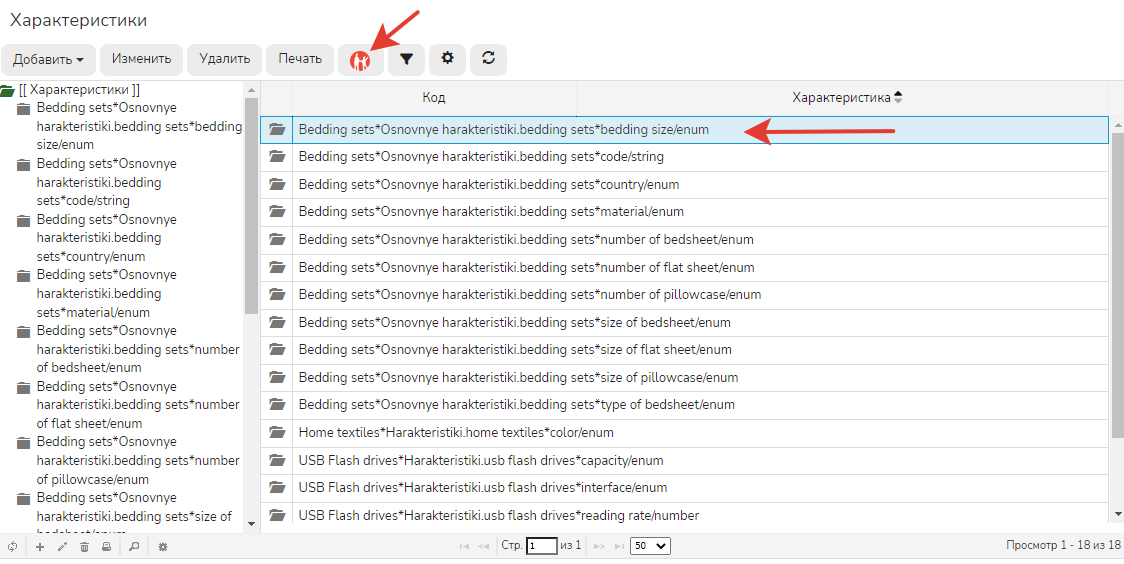Image resolution: width=1124 pixels, height=564 pixels.
Task: Click the trash icon in bottom toolbar
Action: [84, 547]
